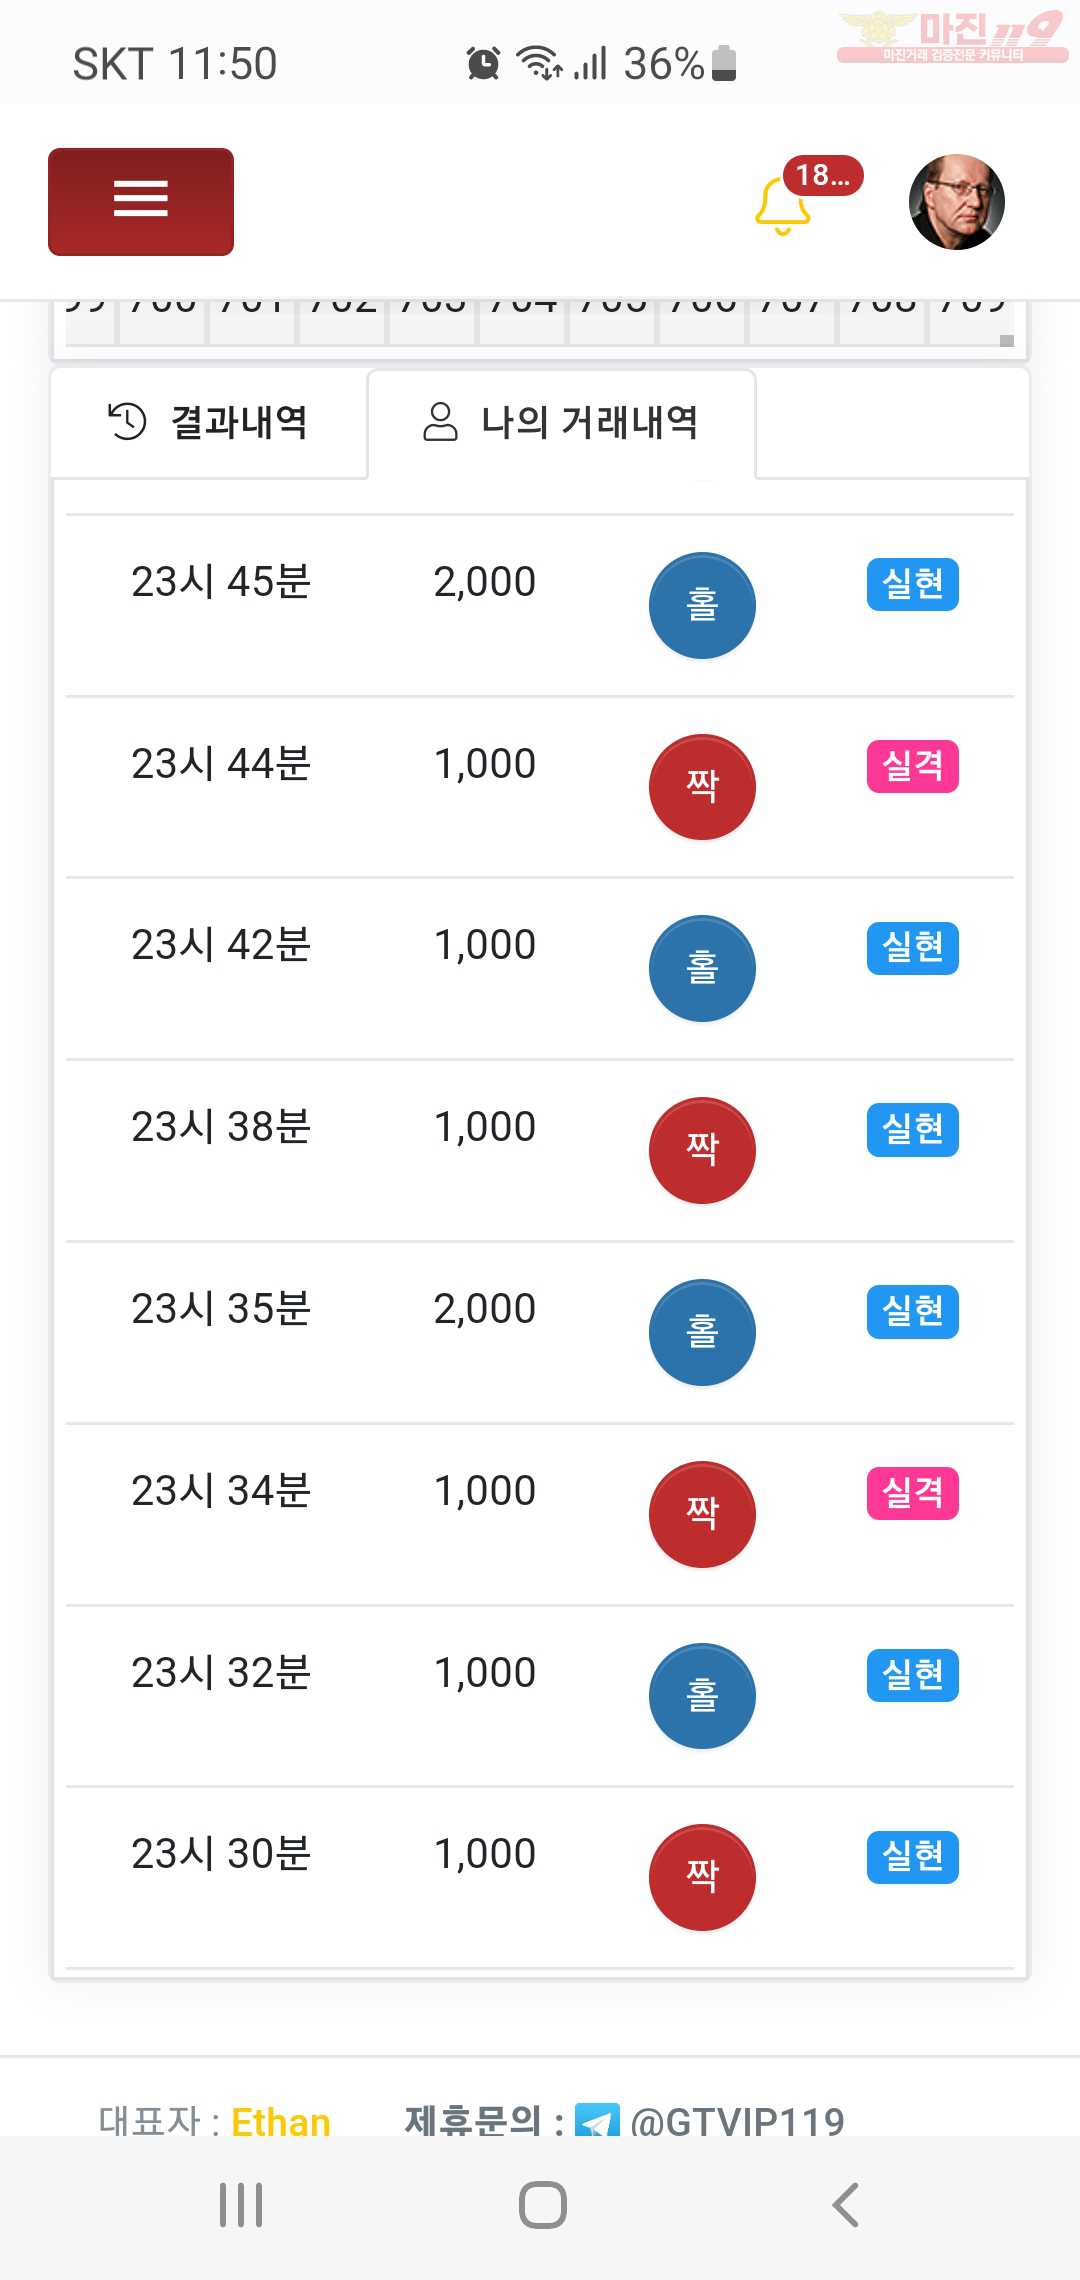Tap Android recent apps navigation button

241,2205
